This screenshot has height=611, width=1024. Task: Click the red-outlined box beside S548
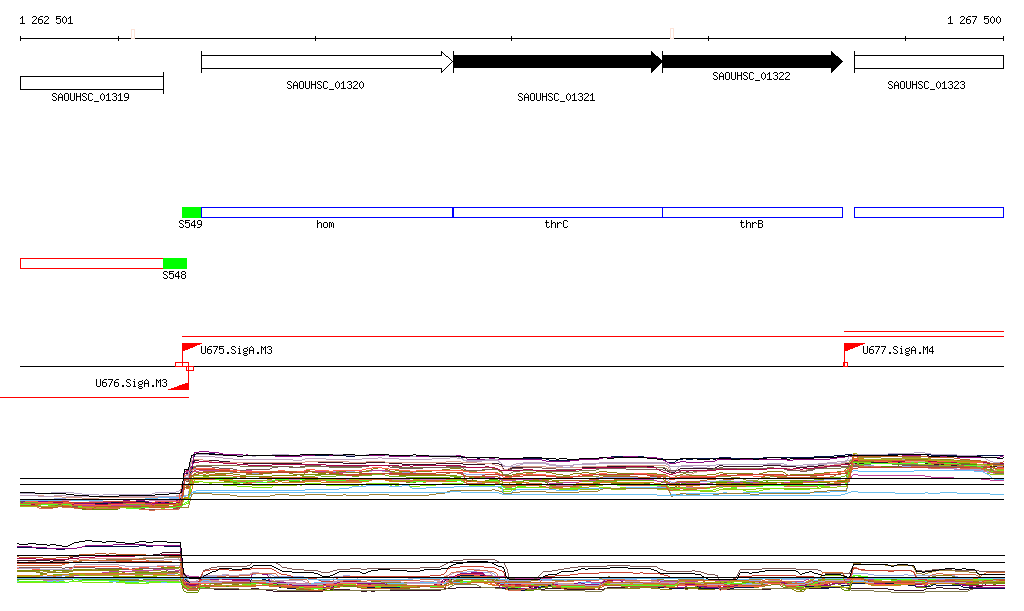(x=91, y=263)
